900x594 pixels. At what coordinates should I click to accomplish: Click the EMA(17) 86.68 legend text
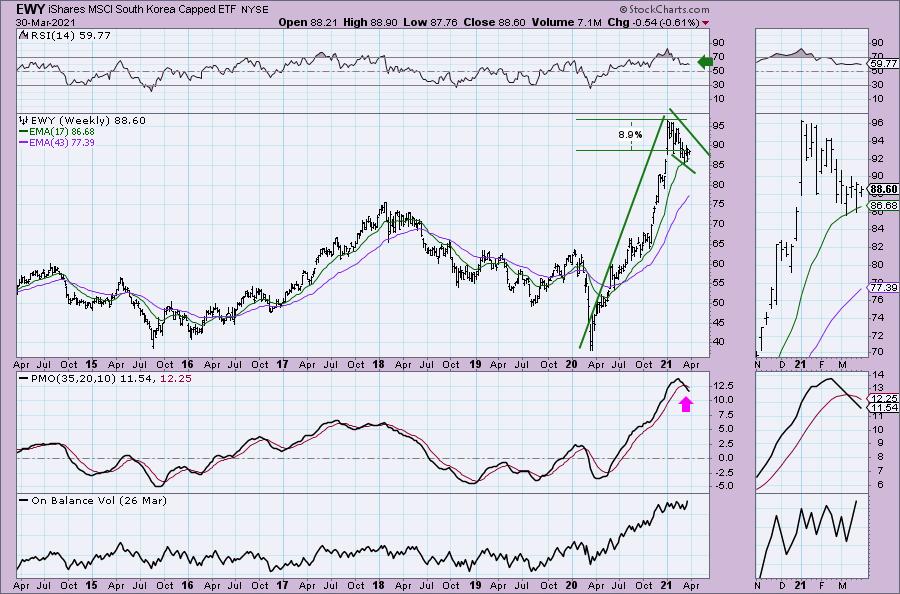(x=62, y=132)
